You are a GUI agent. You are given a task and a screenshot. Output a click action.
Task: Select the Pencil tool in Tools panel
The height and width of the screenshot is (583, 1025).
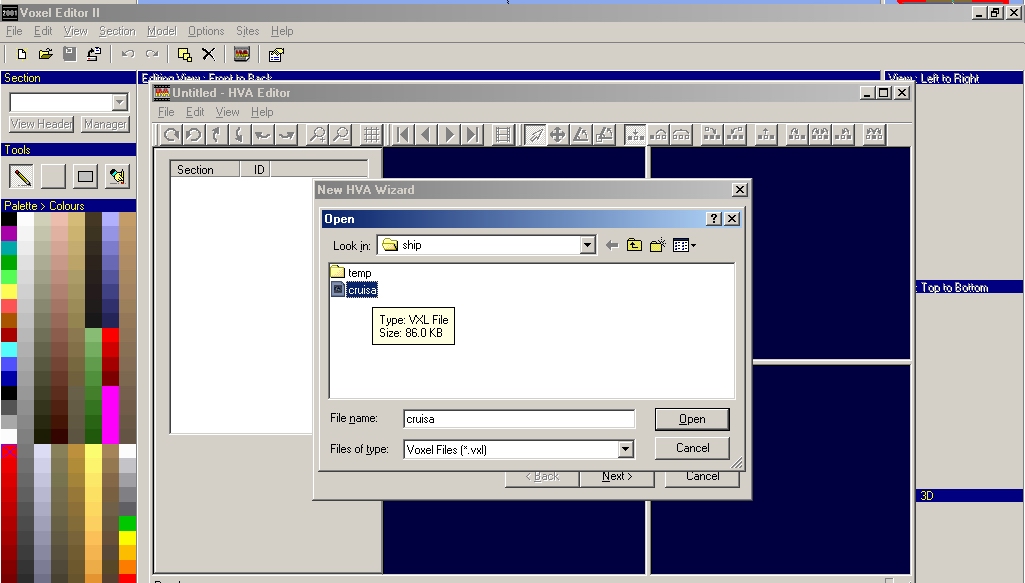point(22,176)
